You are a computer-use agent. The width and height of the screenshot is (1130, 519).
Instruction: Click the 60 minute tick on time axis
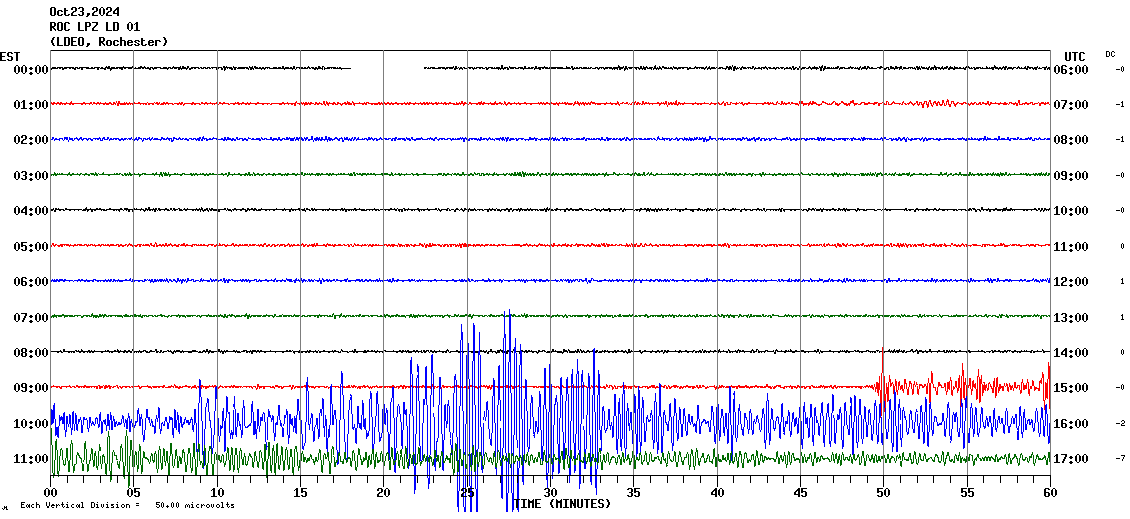(x=1049, y=493)
